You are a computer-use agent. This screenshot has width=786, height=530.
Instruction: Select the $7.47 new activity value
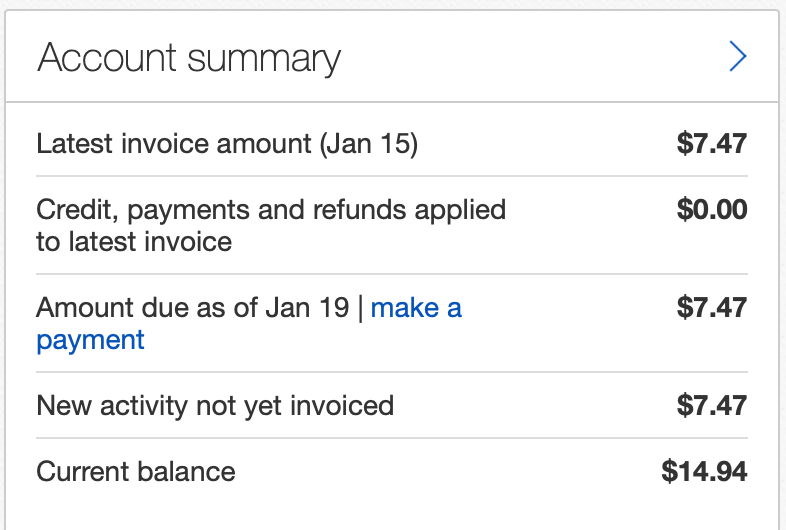click(711, 406)
